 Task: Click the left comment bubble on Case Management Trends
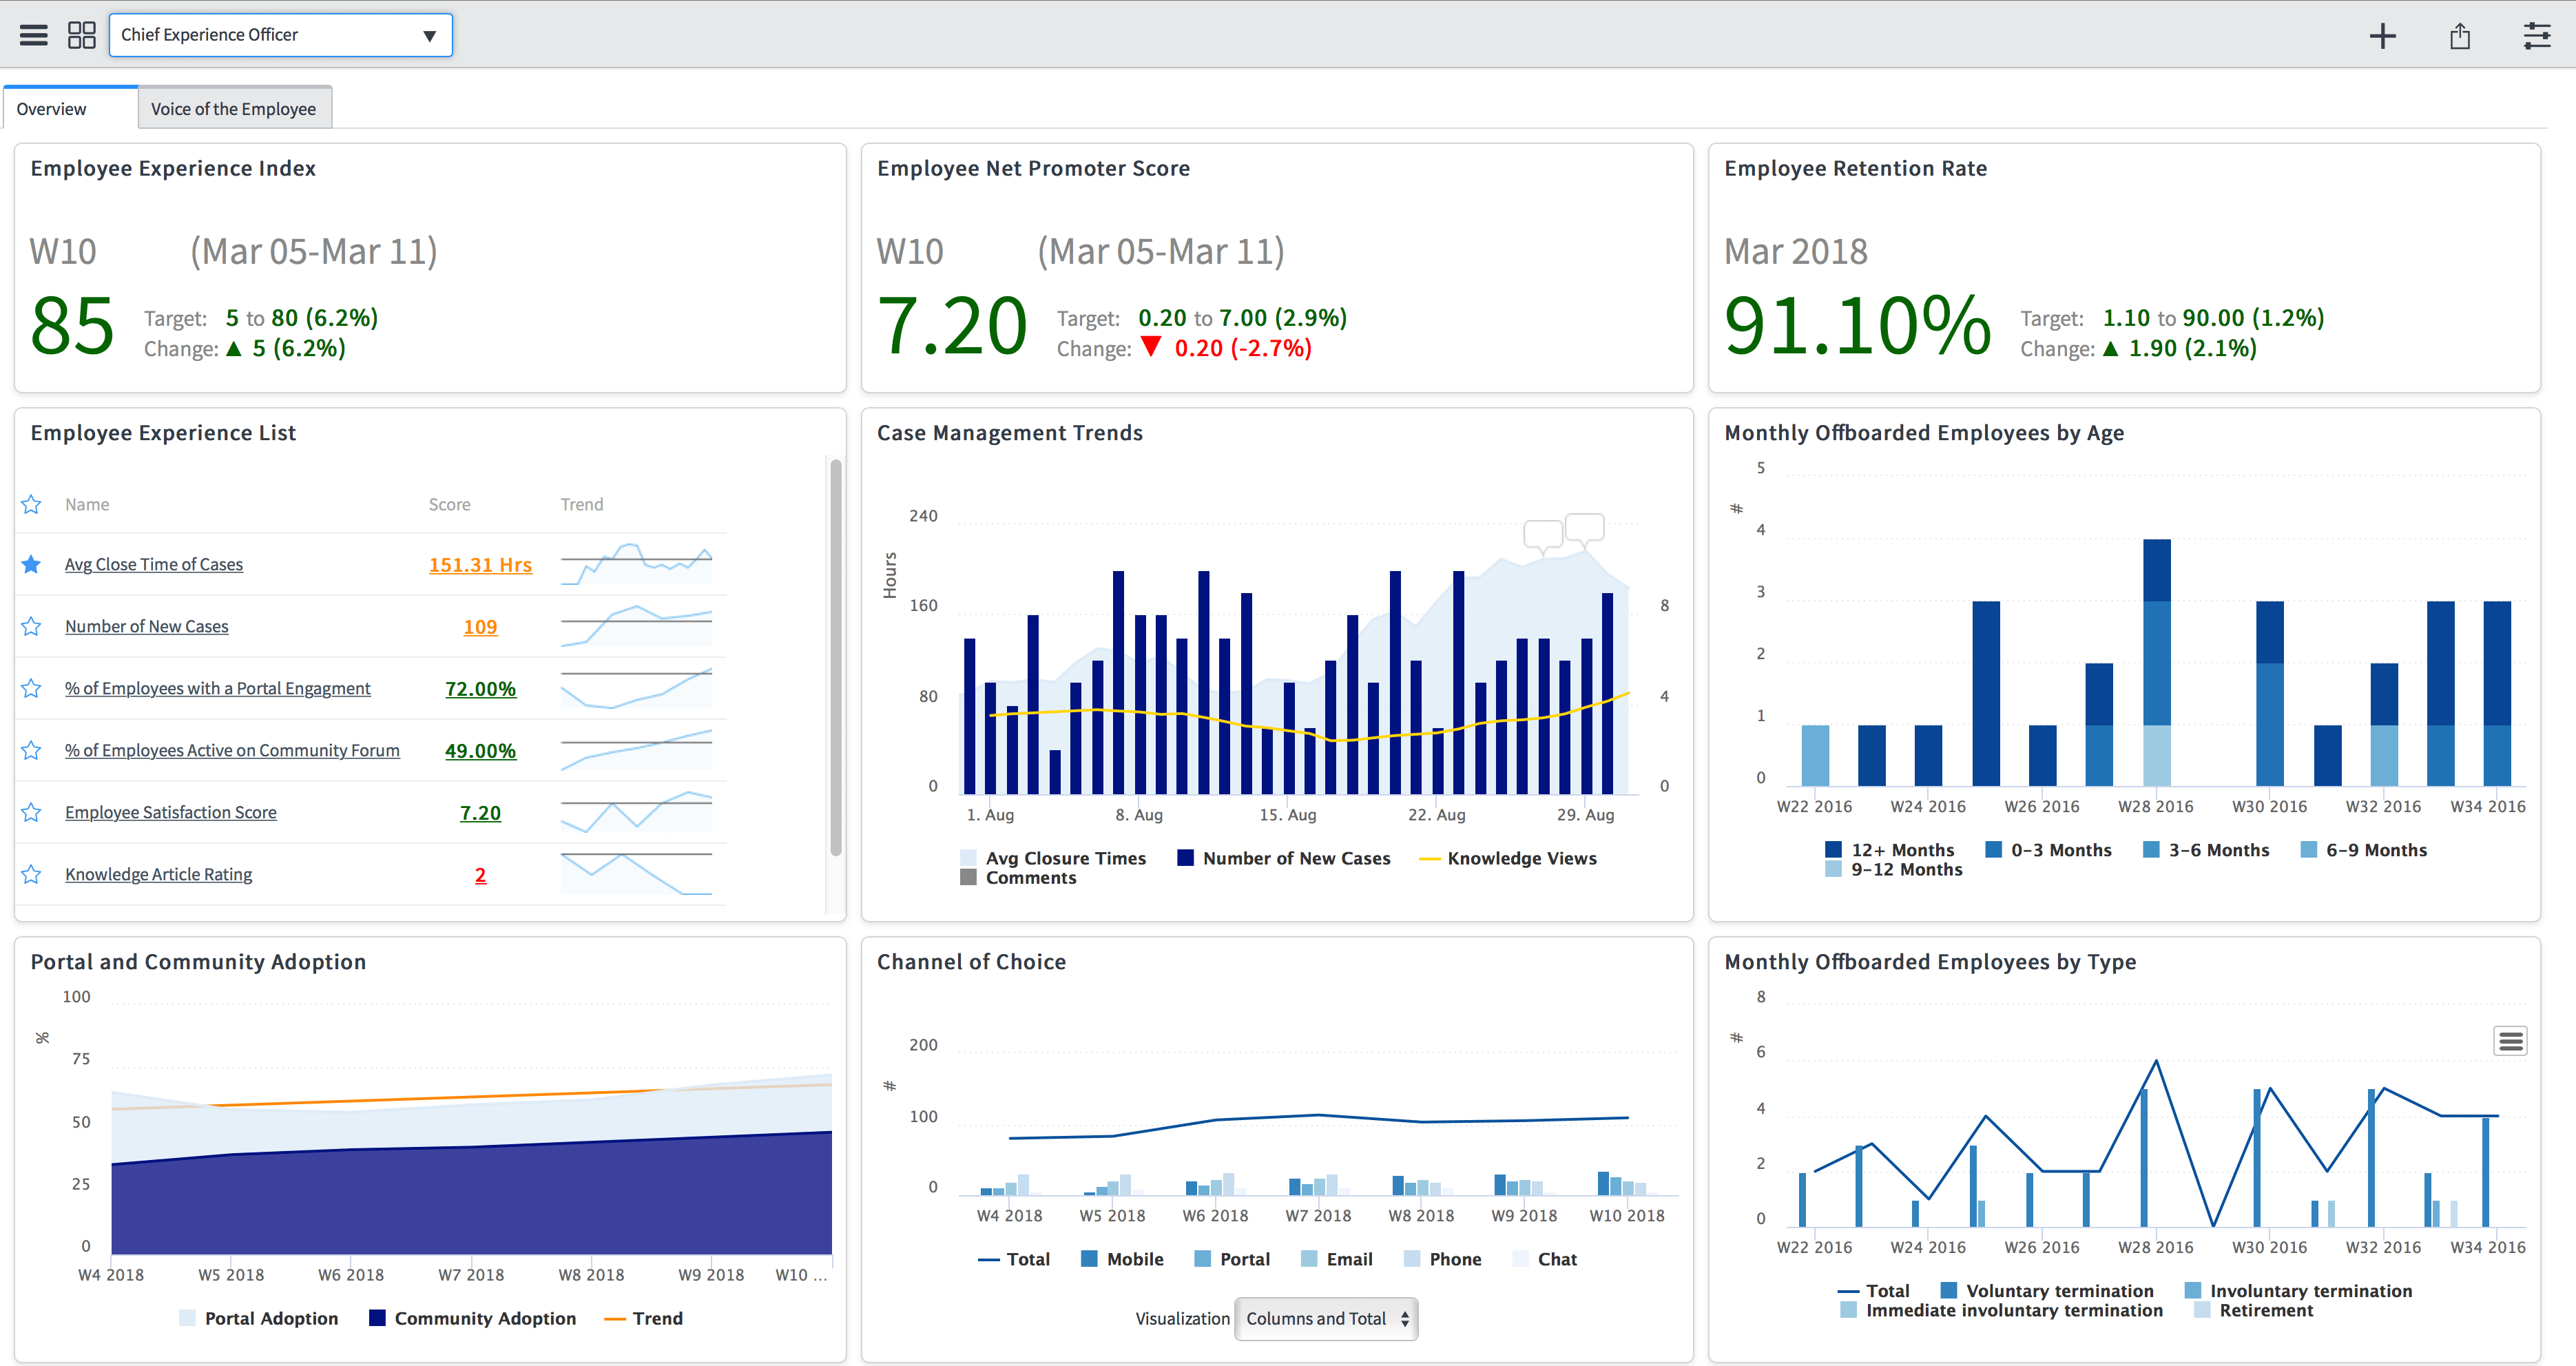[1544, 533]
